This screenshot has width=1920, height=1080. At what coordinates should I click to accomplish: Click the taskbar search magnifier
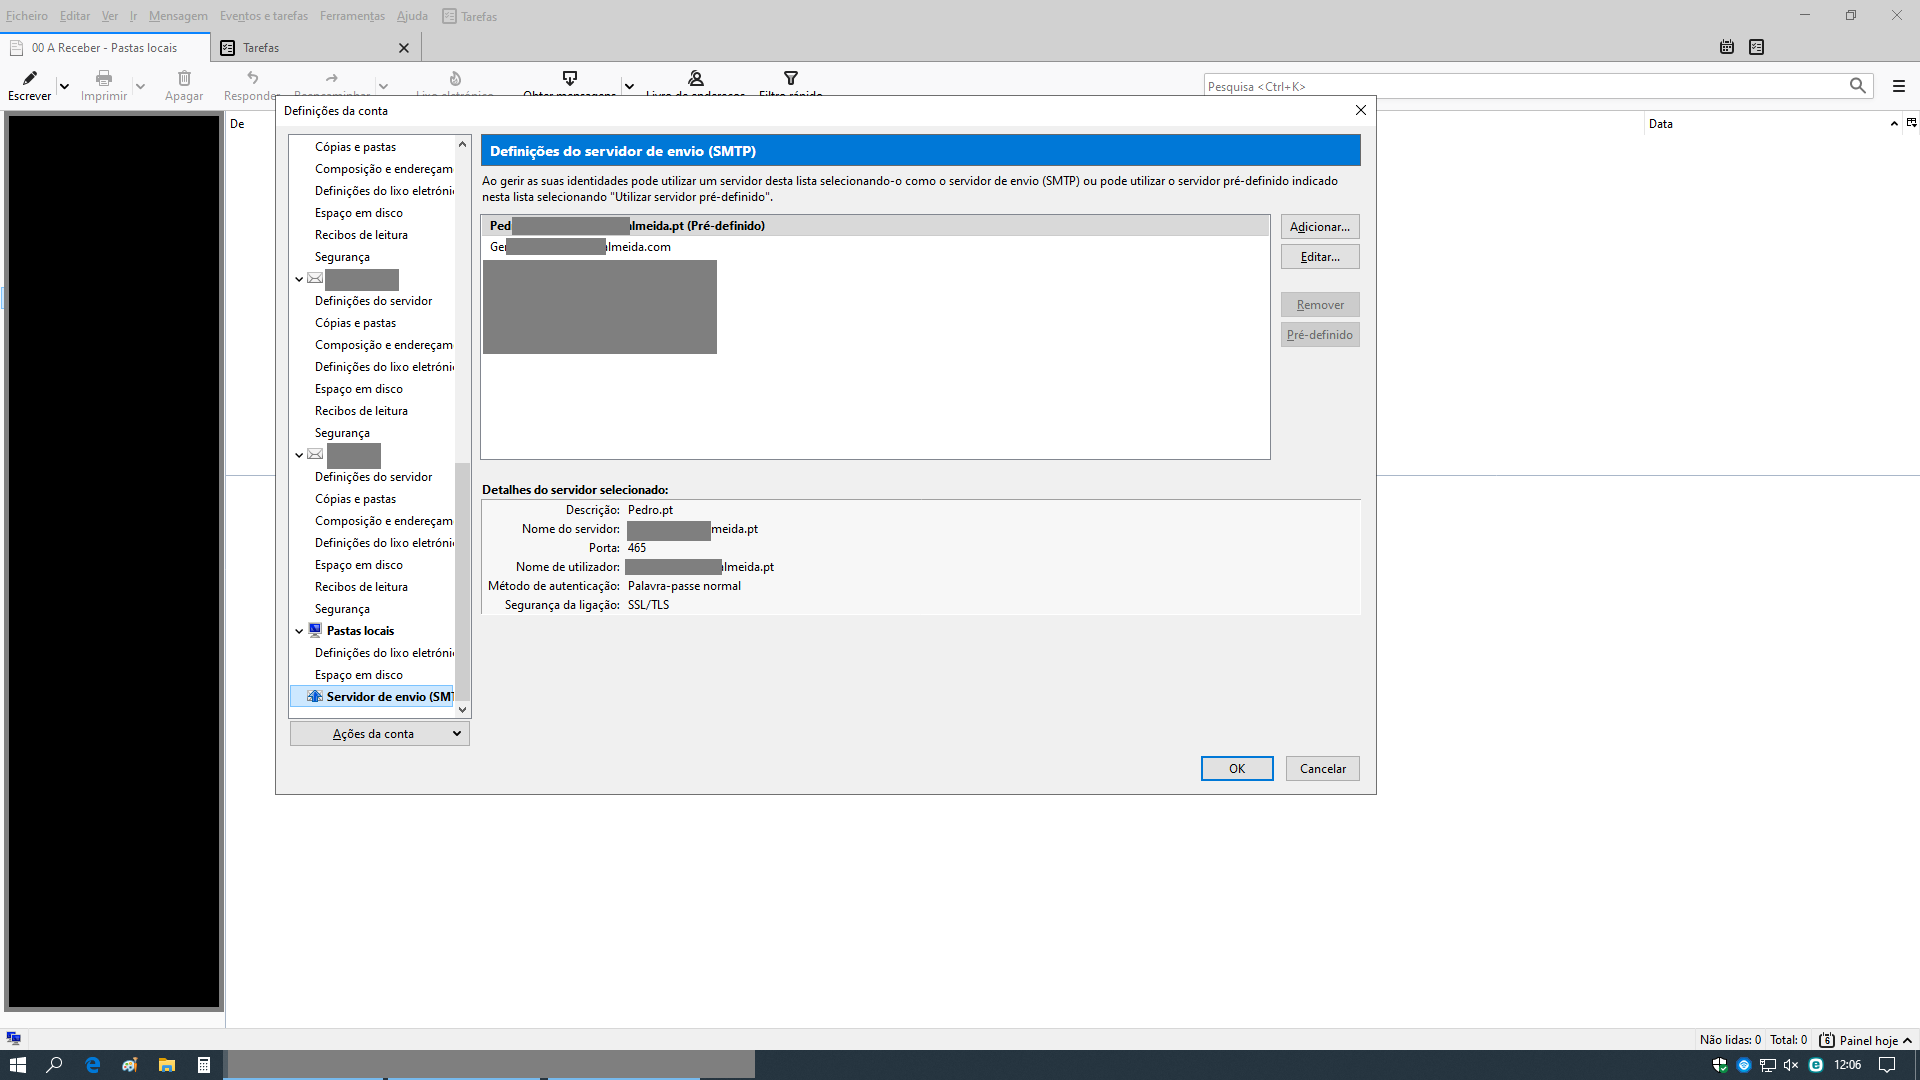point(55,1065)
